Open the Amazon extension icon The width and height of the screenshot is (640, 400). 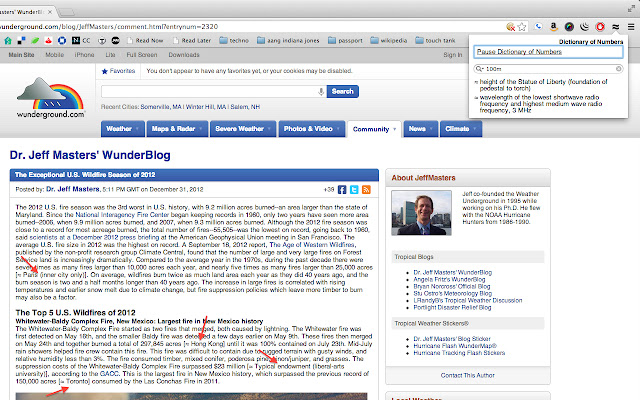pyautogui.click(x=553, y=27)
